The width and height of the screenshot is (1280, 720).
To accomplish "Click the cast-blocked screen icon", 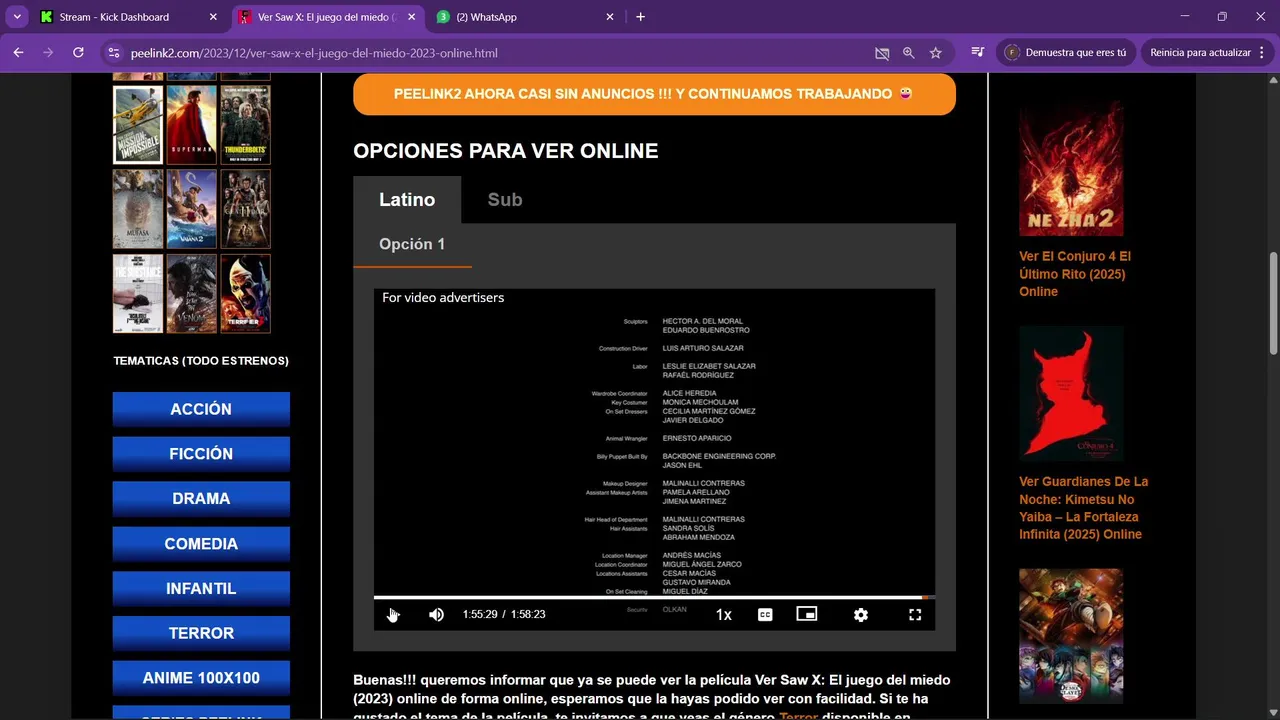I will click(x=881, y=53).
